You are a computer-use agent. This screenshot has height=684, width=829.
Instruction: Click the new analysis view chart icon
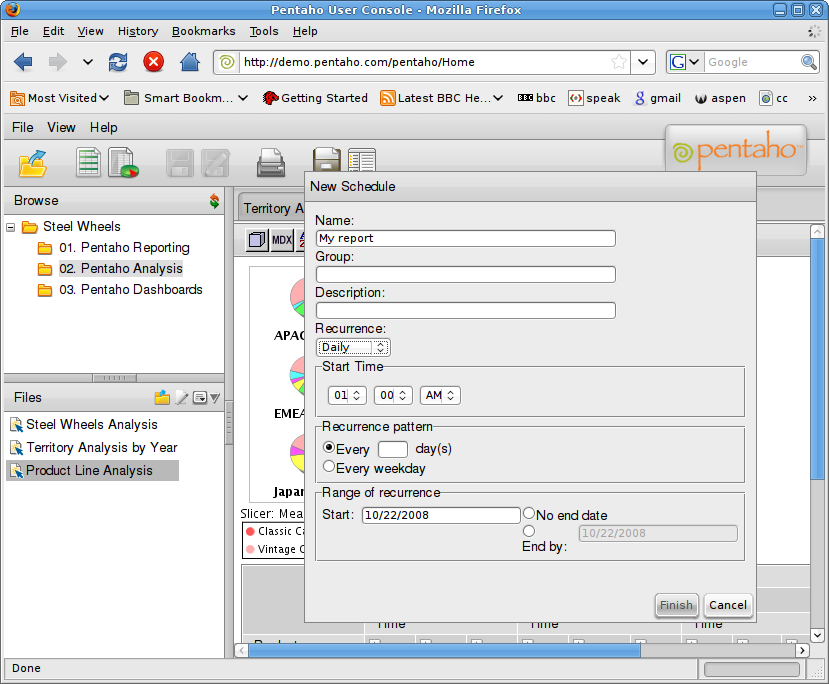(x=123, y=162)
